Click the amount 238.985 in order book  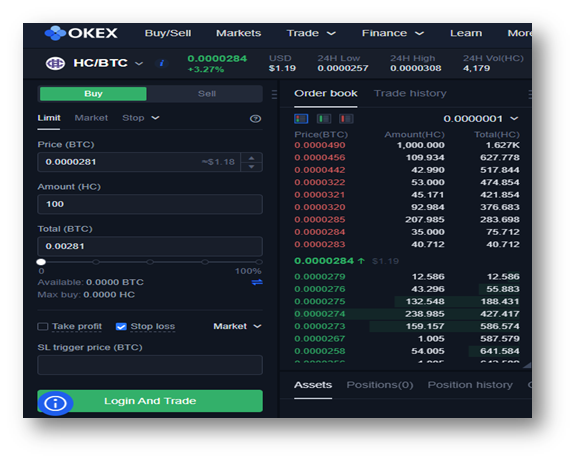click(x=425, y=314)
